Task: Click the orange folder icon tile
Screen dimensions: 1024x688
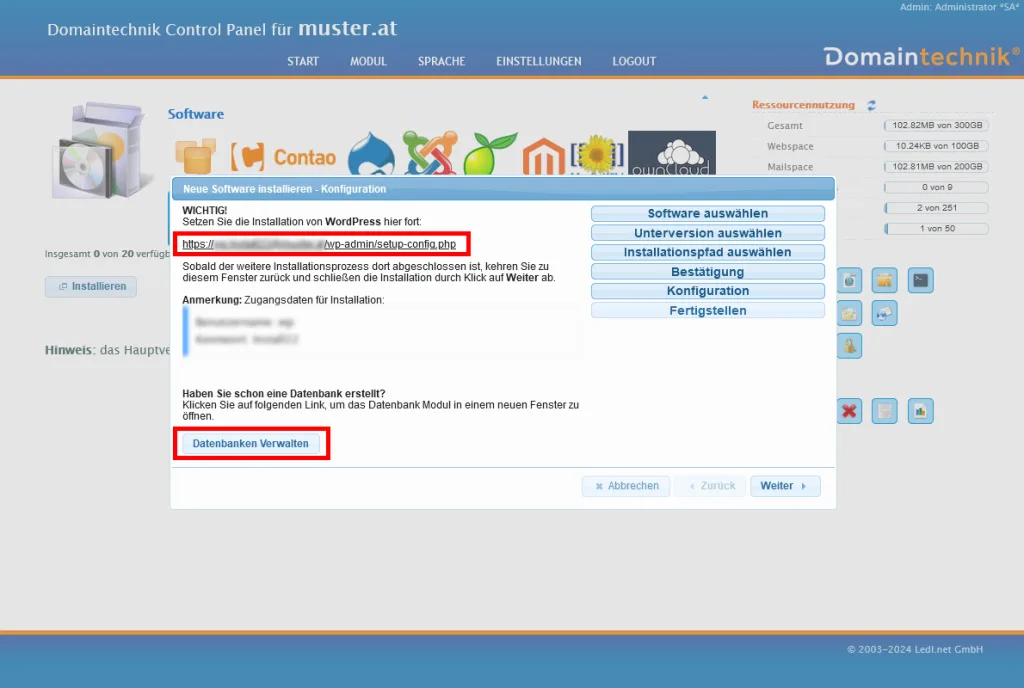Action: pyautogui.click(x=884, y=281)
